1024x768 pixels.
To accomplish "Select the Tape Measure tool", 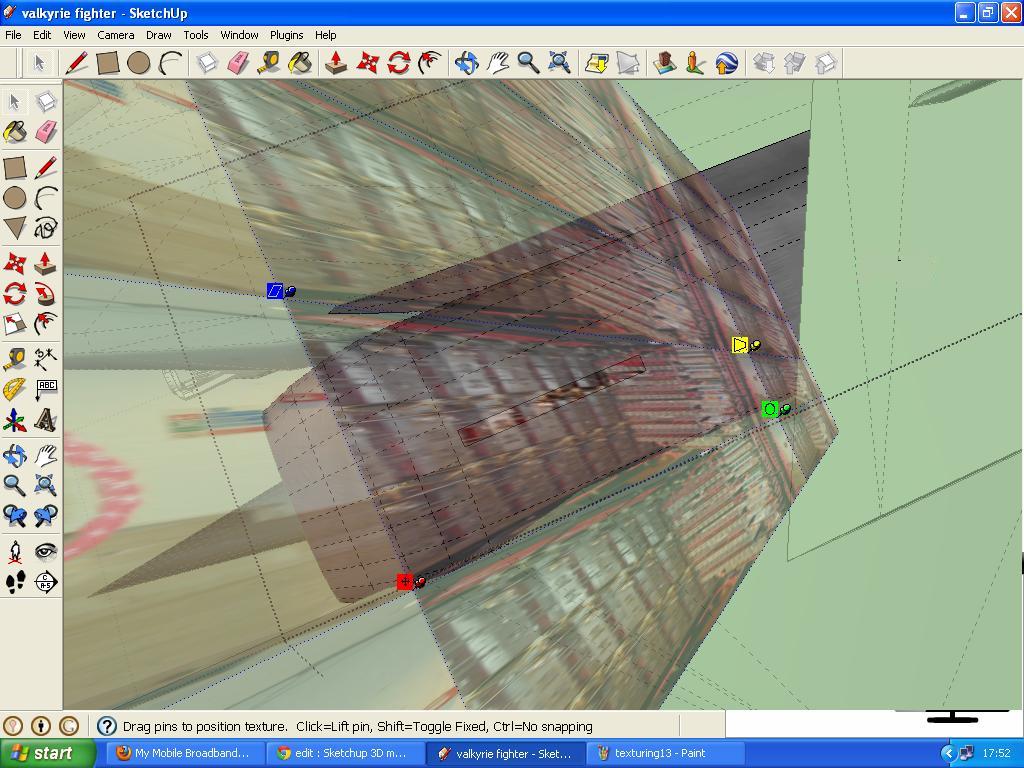I will (15, 360).
